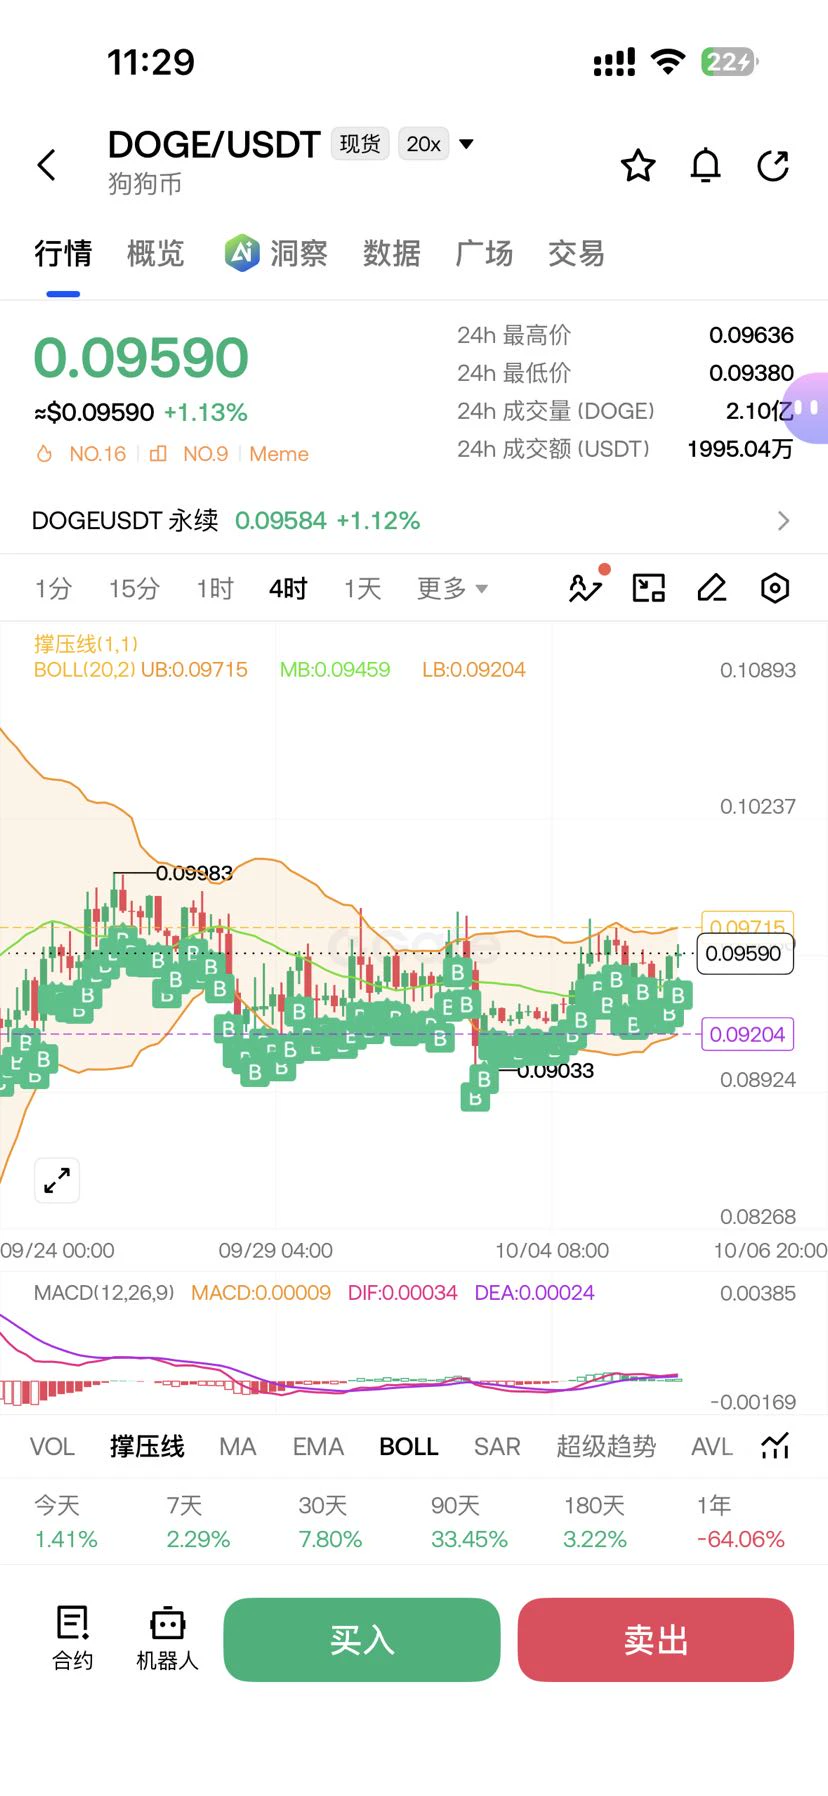Viewport: 828px width, 1796px height.
Task: Open picture-in-picture chart view icon
Action: tap(649, 588)
